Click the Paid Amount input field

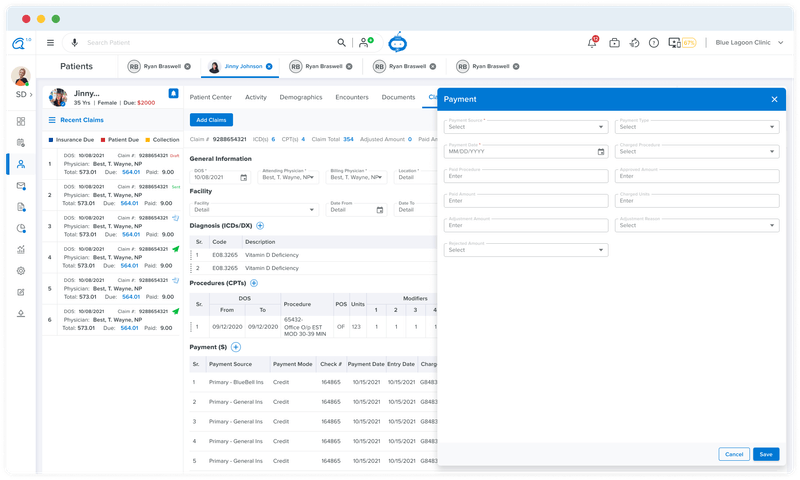tap(525, 201)
